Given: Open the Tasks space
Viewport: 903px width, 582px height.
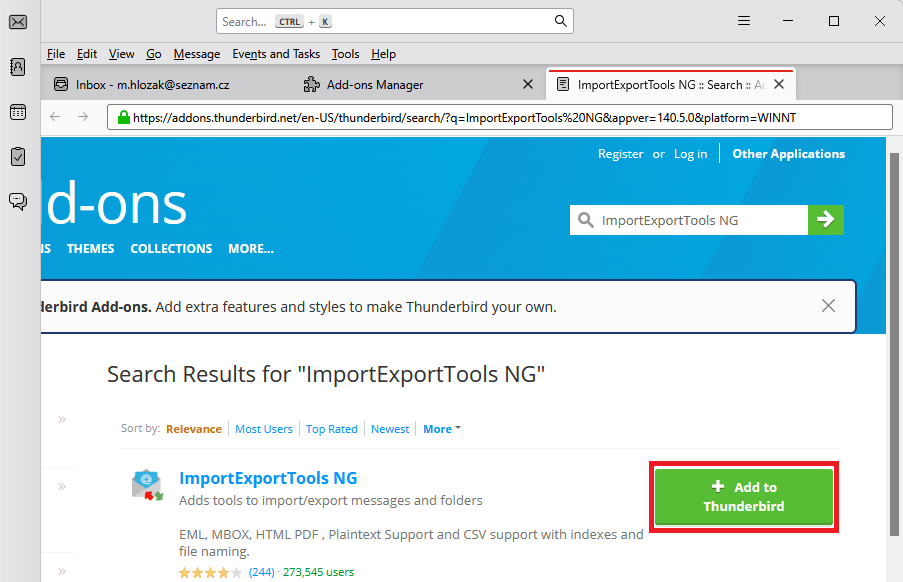Looking at the screenshot, I should coord(18,157).
